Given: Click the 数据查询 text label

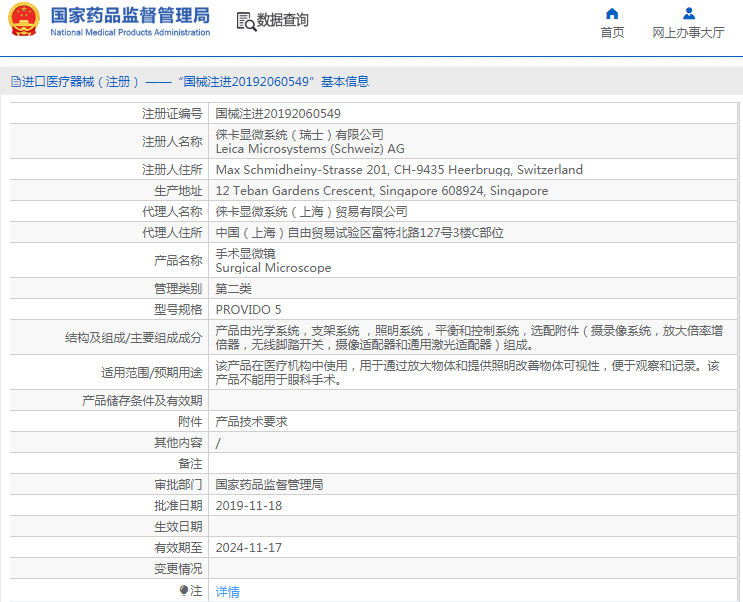Looking at the screenshot, I should tap(282, 20).
